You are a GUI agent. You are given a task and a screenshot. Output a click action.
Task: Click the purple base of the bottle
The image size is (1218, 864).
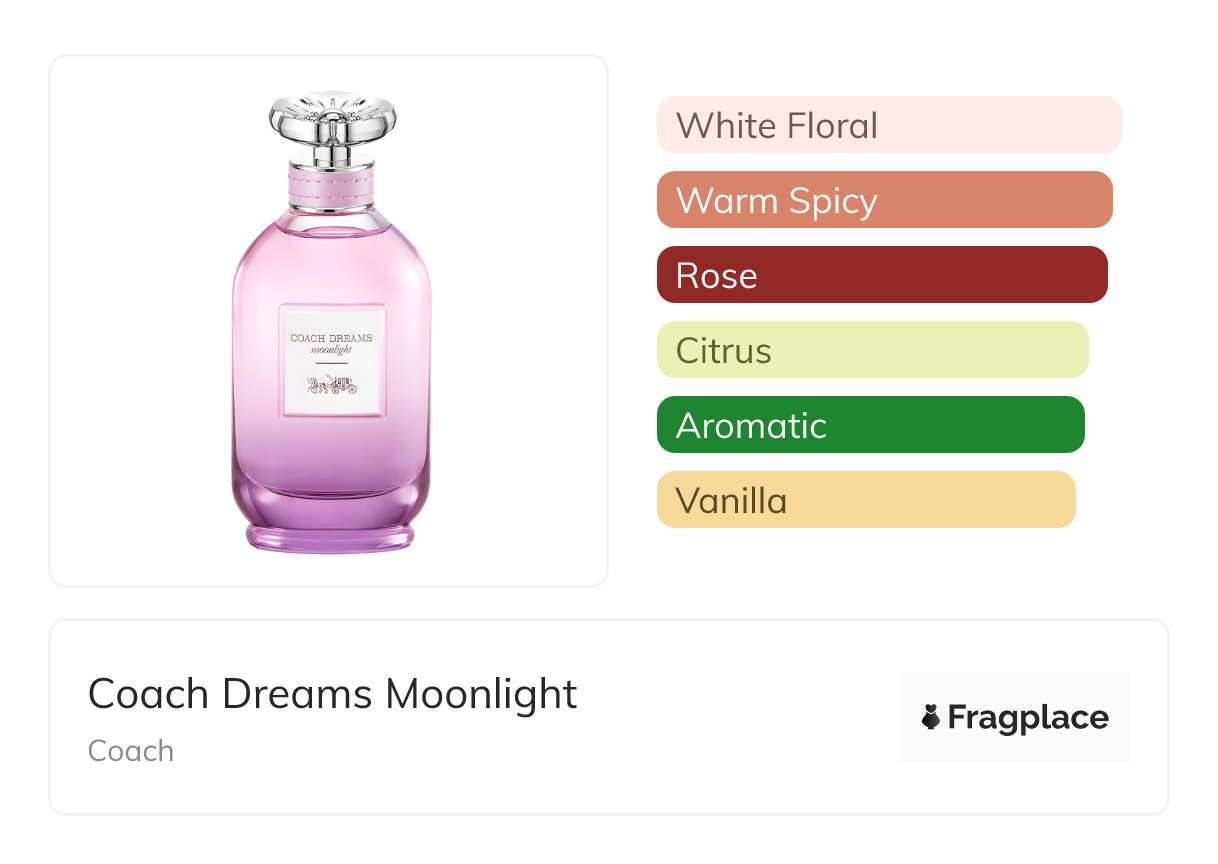pos(331,526)
